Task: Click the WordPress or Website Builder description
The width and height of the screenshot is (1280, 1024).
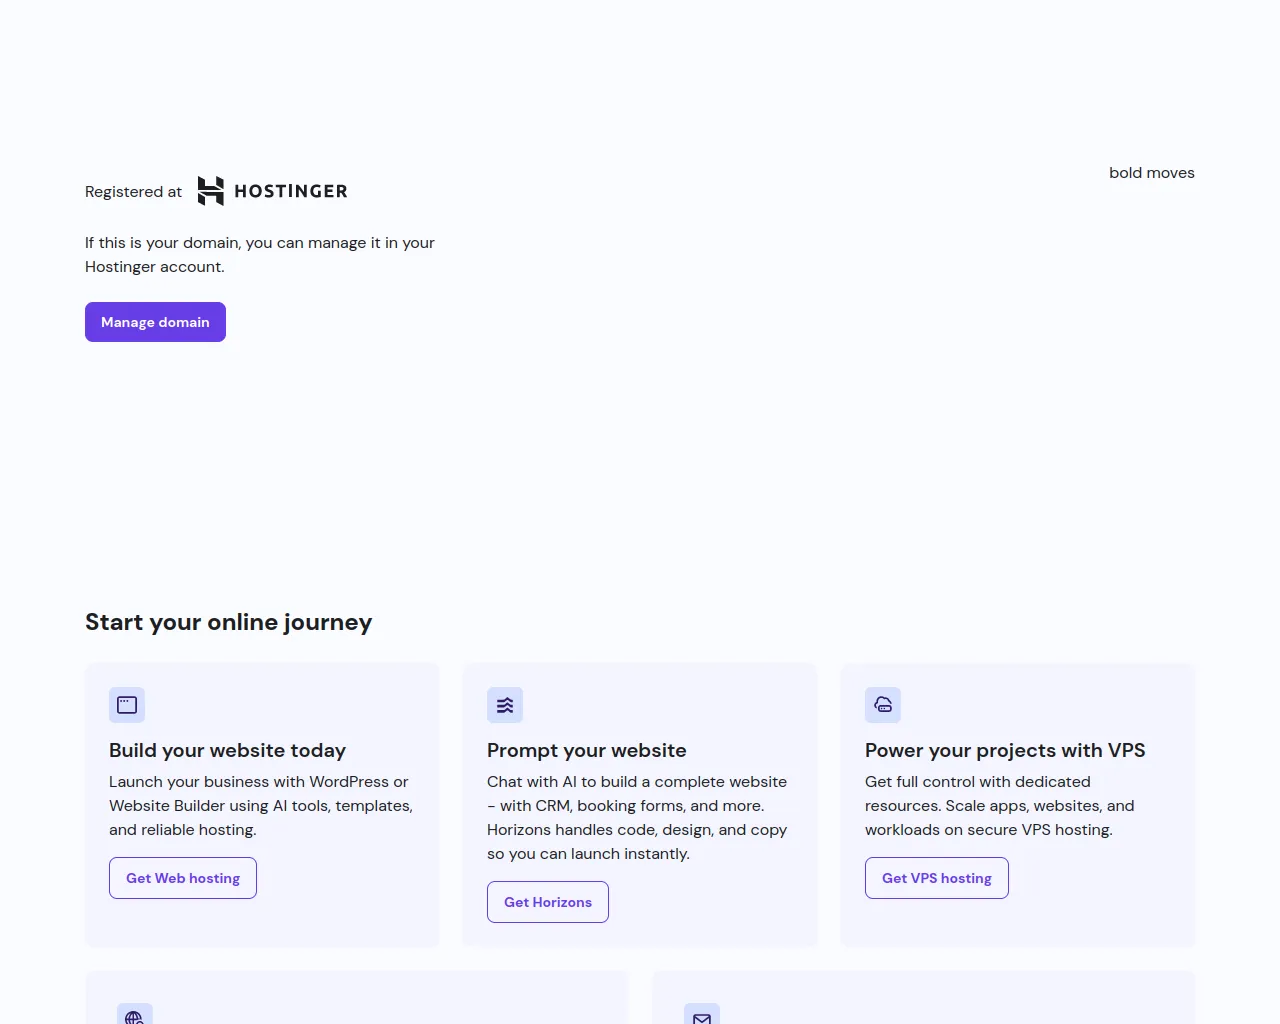Action: tap(261, 806)
